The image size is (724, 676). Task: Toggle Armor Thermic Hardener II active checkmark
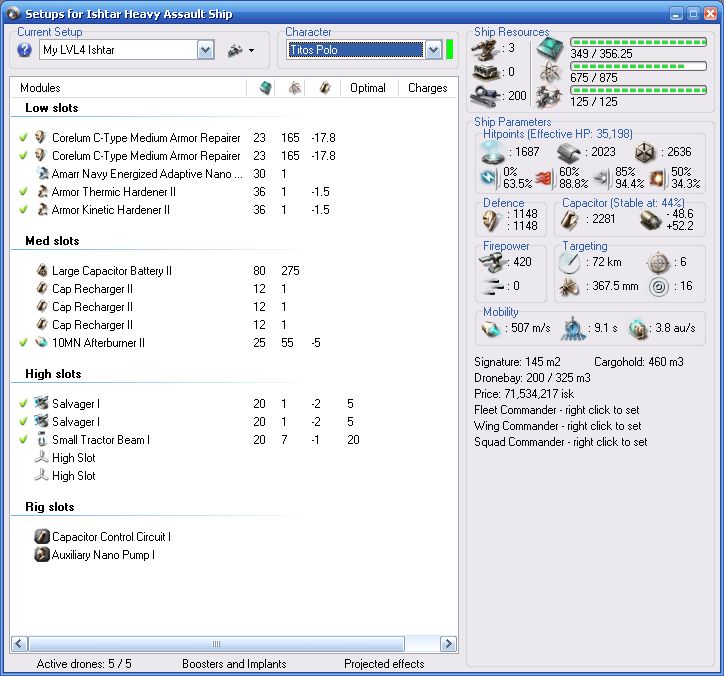23,192
